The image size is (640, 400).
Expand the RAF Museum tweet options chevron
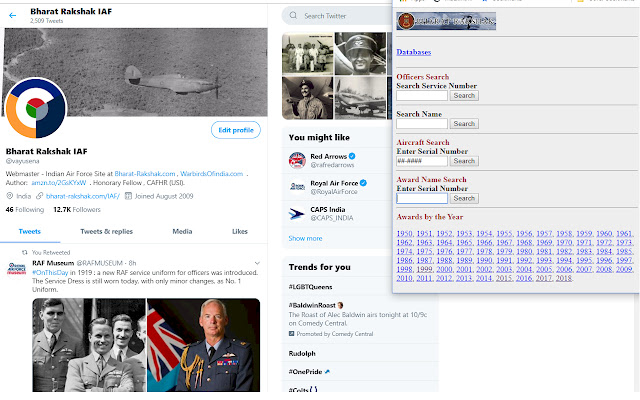[257, 263]
